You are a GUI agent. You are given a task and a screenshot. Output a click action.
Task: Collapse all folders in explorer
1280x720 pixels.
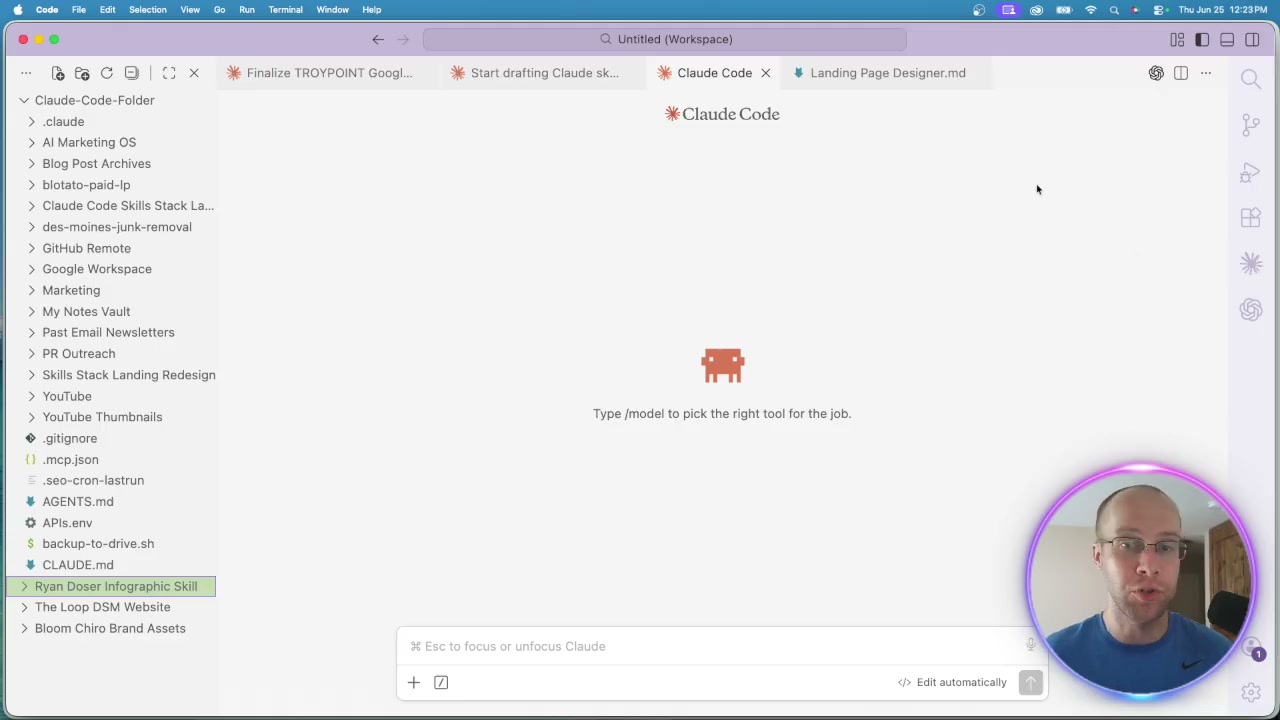click(x=132, y=73)
